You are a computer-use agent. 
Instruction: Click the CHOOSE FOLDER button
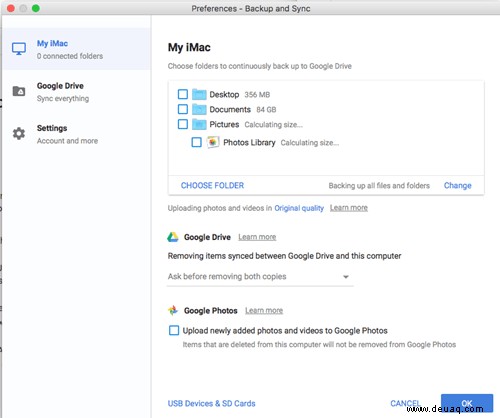pos(212,185)
